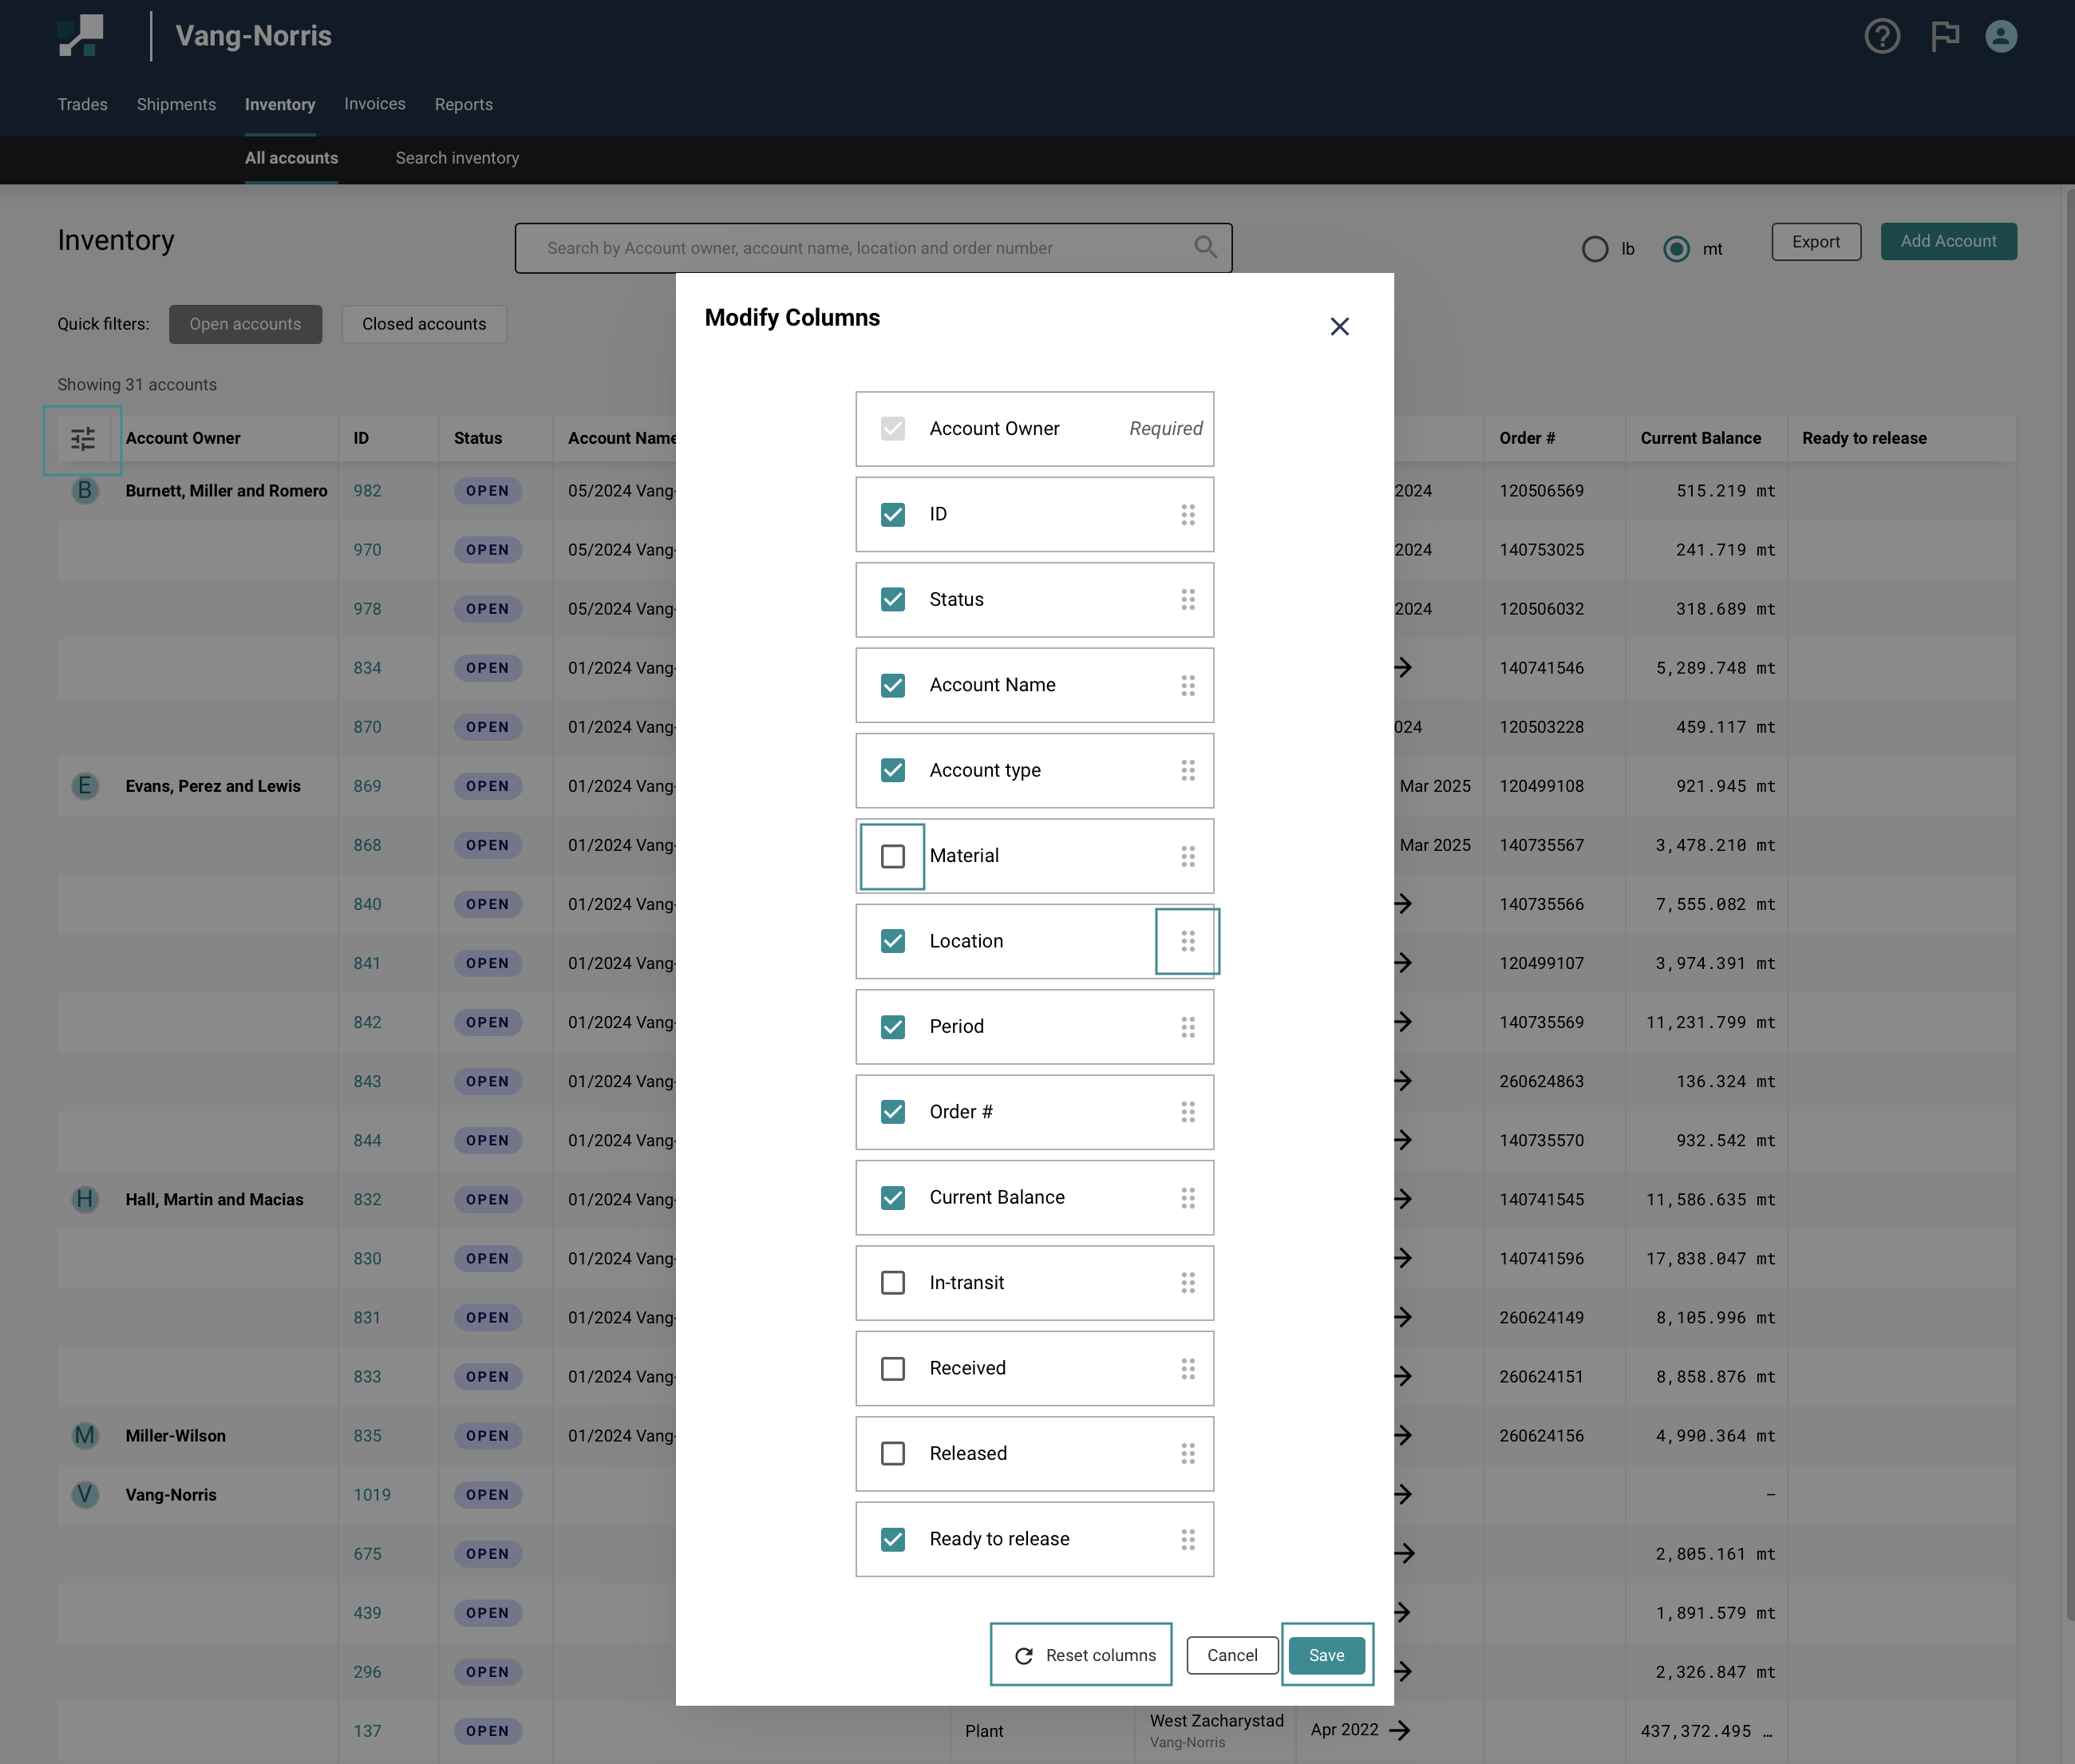This screenshot has width=2075, height=1764.
Task: Check the In-transit column checkbox
Action: [x=892, y=1283]
